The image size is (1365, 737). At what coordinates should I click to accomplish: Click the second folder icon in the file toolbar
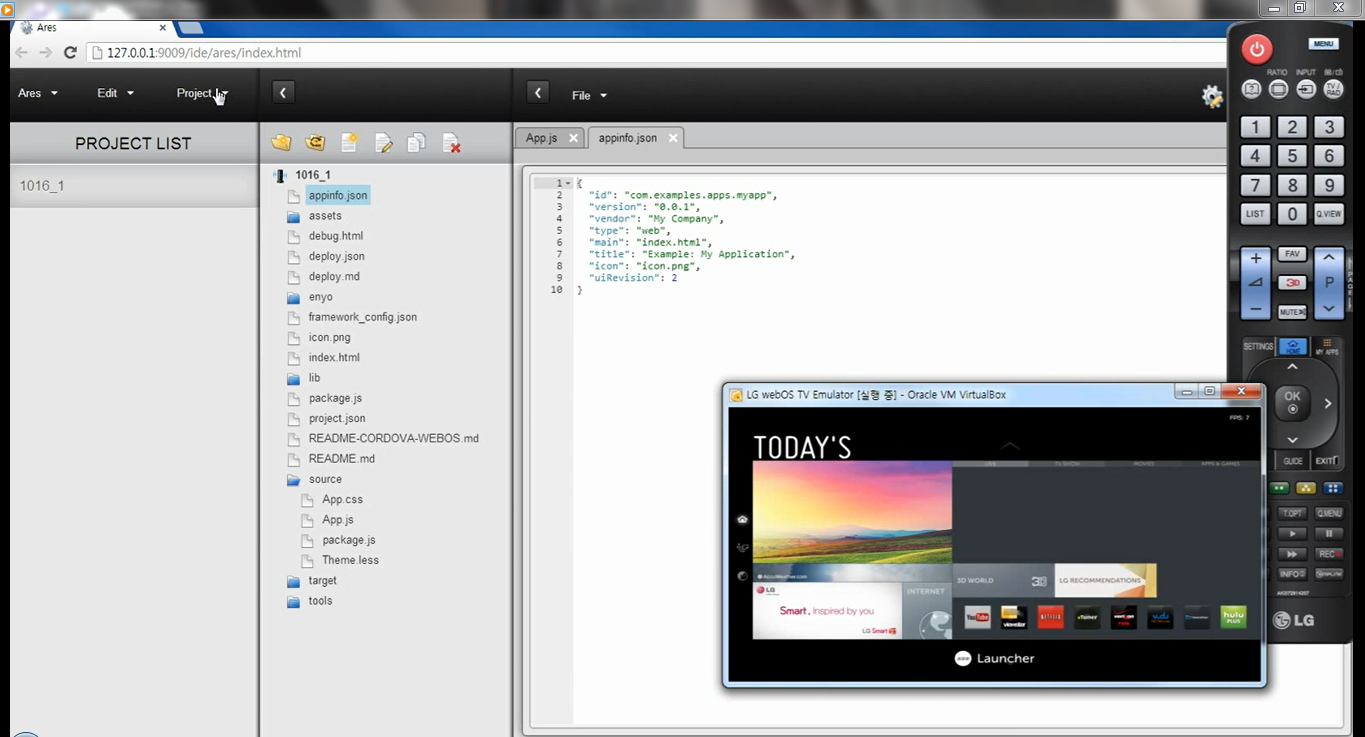pyautogui.click(x=315, y=143)
